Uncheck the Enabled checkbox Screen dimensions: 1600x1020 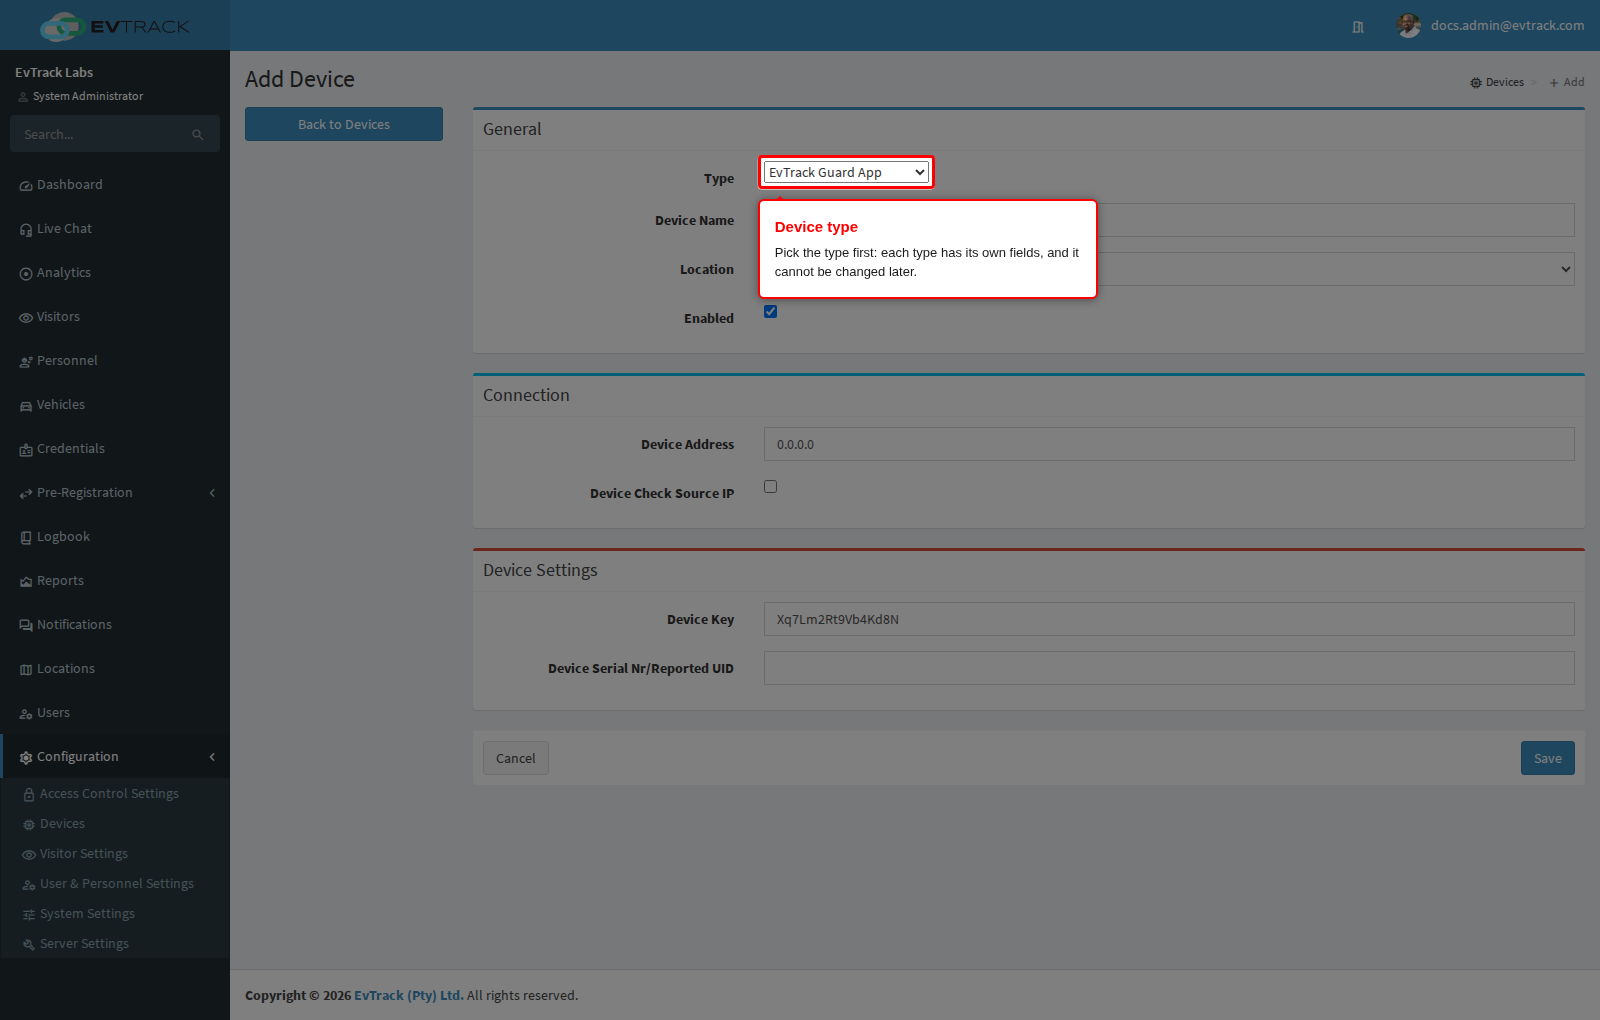[770, 311]
